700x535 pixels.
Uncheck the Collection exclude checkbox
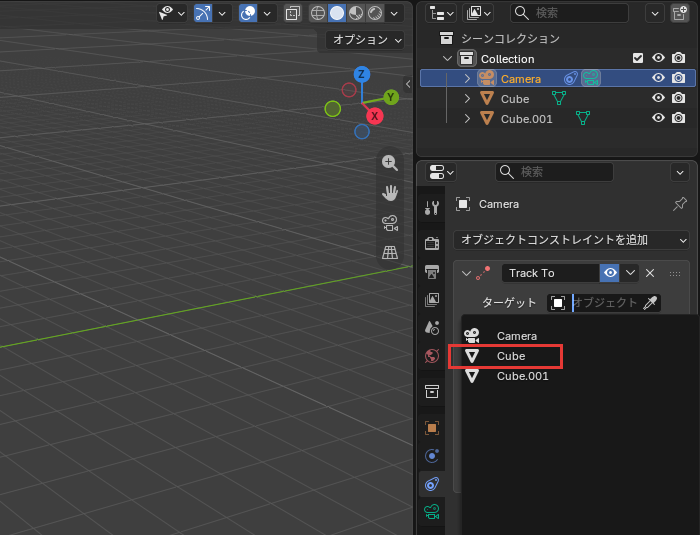click(638, 58)
